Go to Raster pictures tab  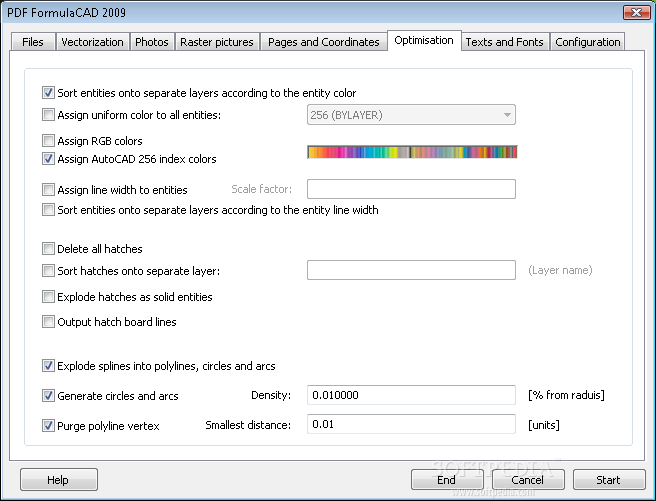[x=217, y=42]
